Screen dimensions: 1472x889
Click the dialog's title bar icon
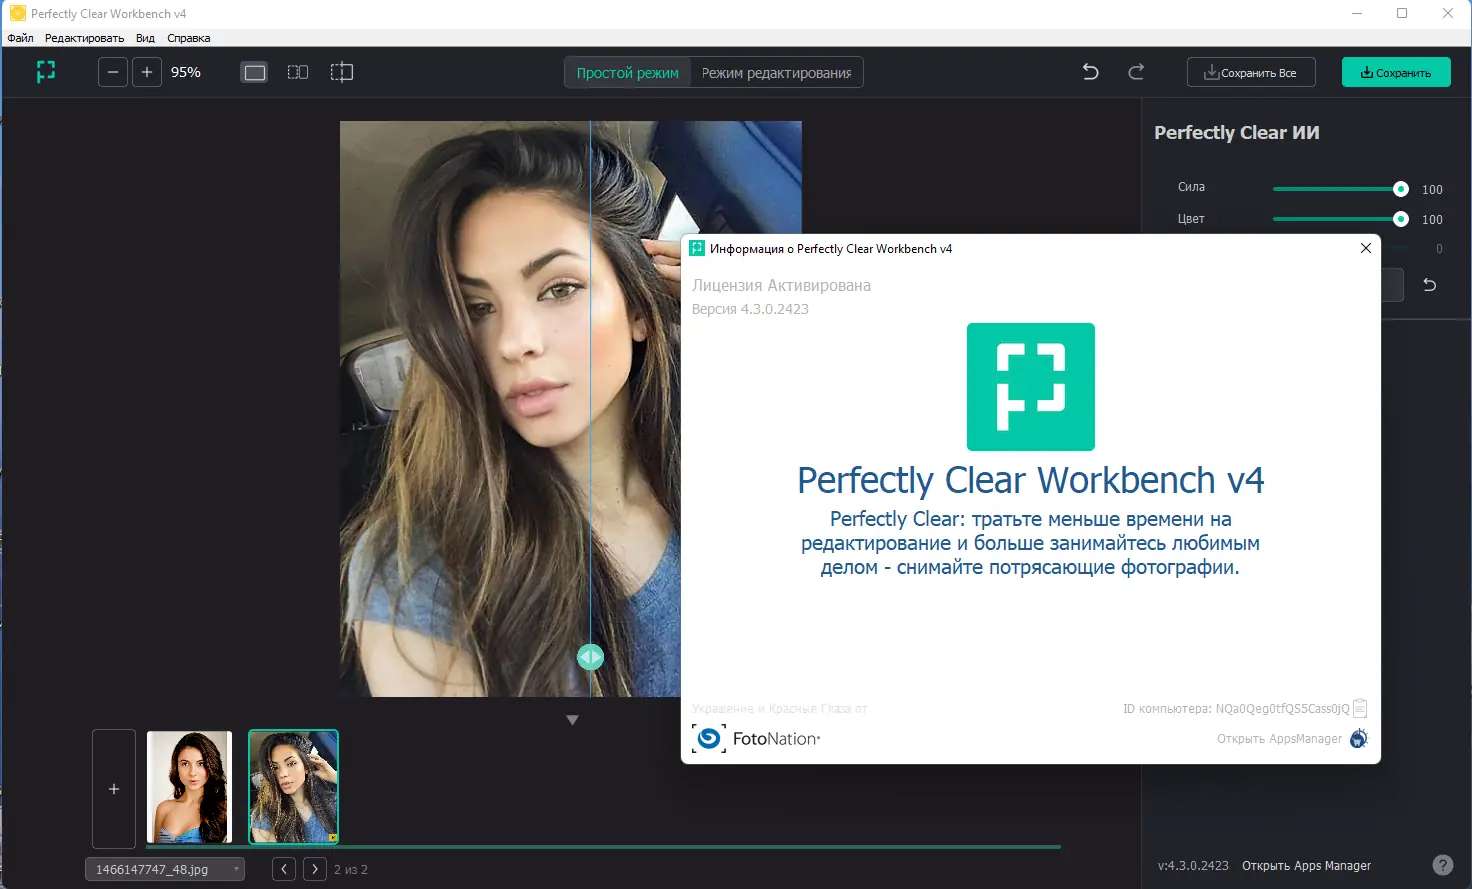697,248
